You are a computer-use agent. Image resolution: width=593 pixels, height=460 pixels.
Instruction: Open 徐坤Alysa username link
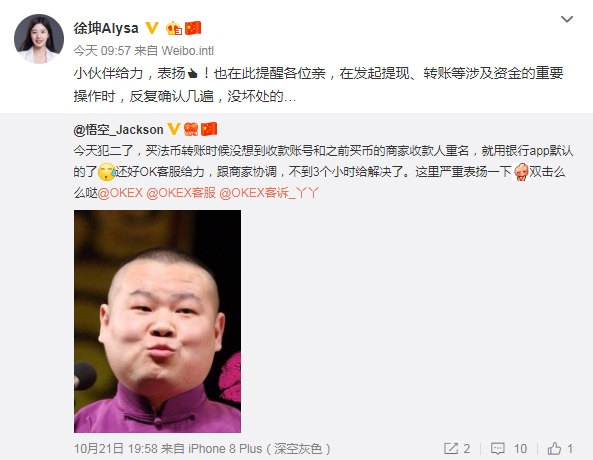point(106,28)
